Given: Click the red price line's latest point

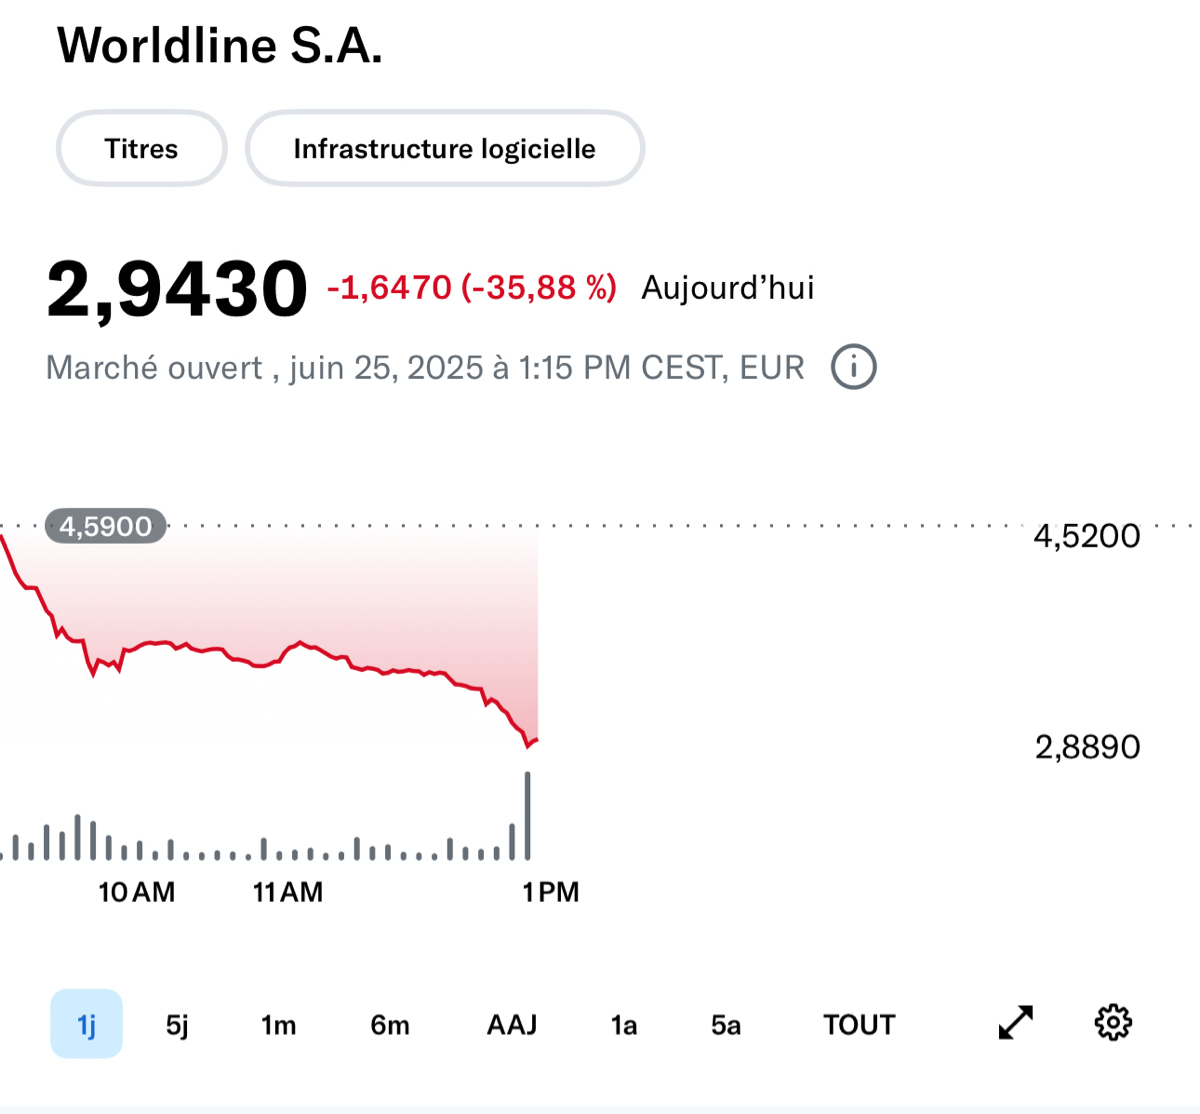Looking at the screenshot, I should [x=537, y=740].
